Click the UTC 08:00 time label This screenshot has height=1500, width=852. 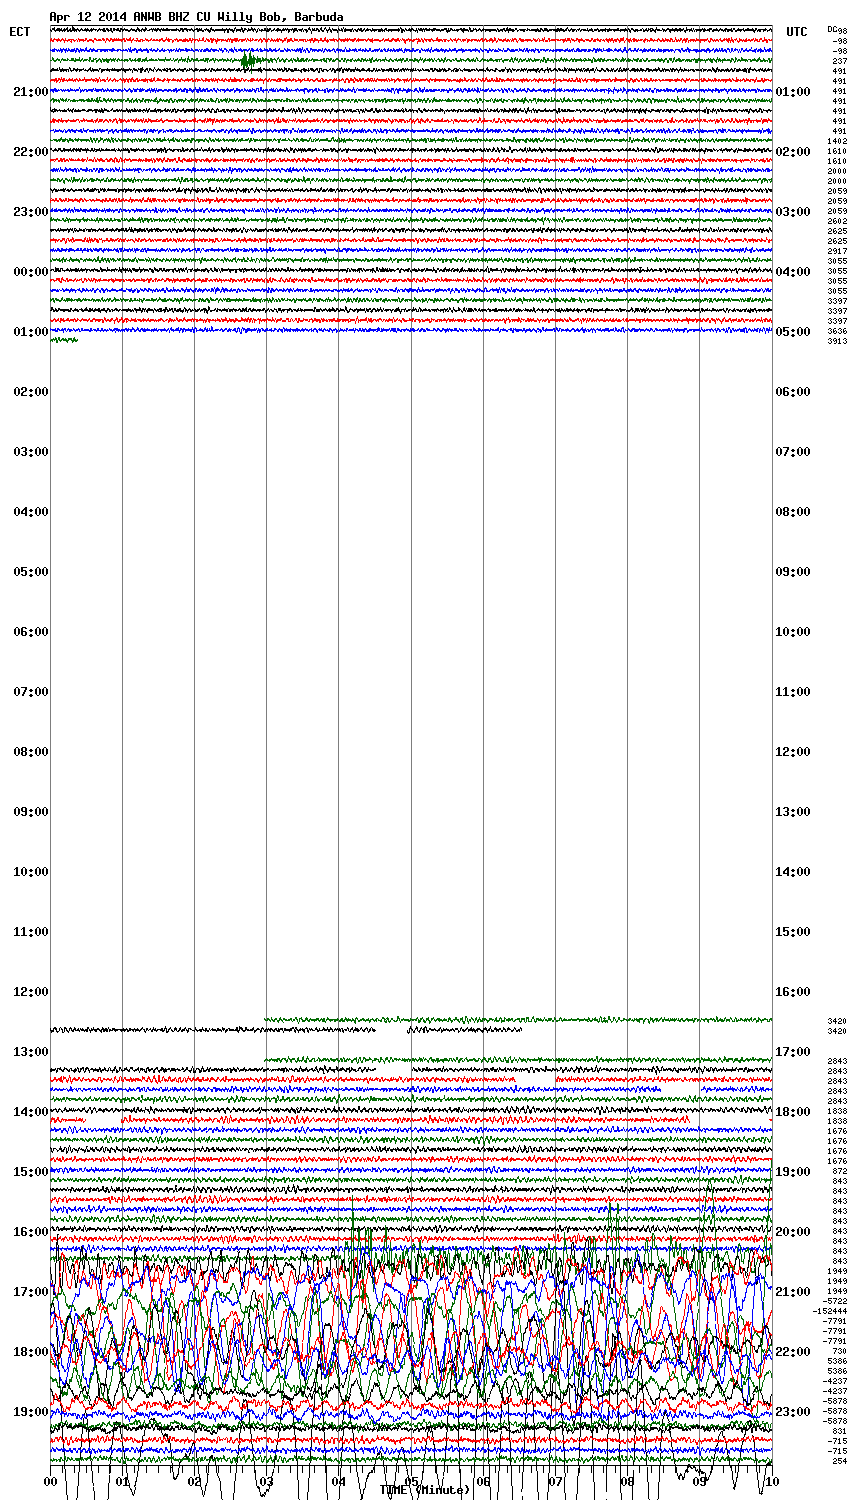[793, 512]
